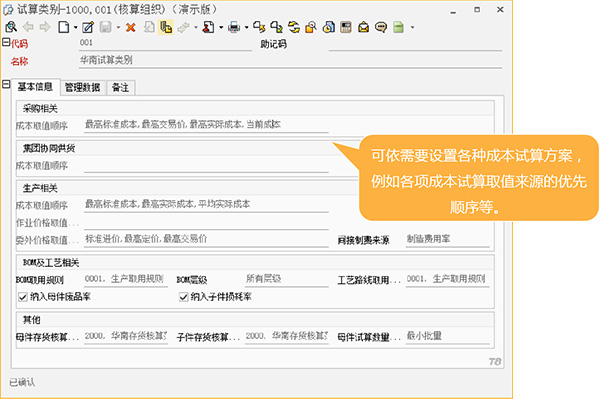This screenshot has width=600, height=399.
Task: Click the speech bubble message icon
Action: pos(381,27)
